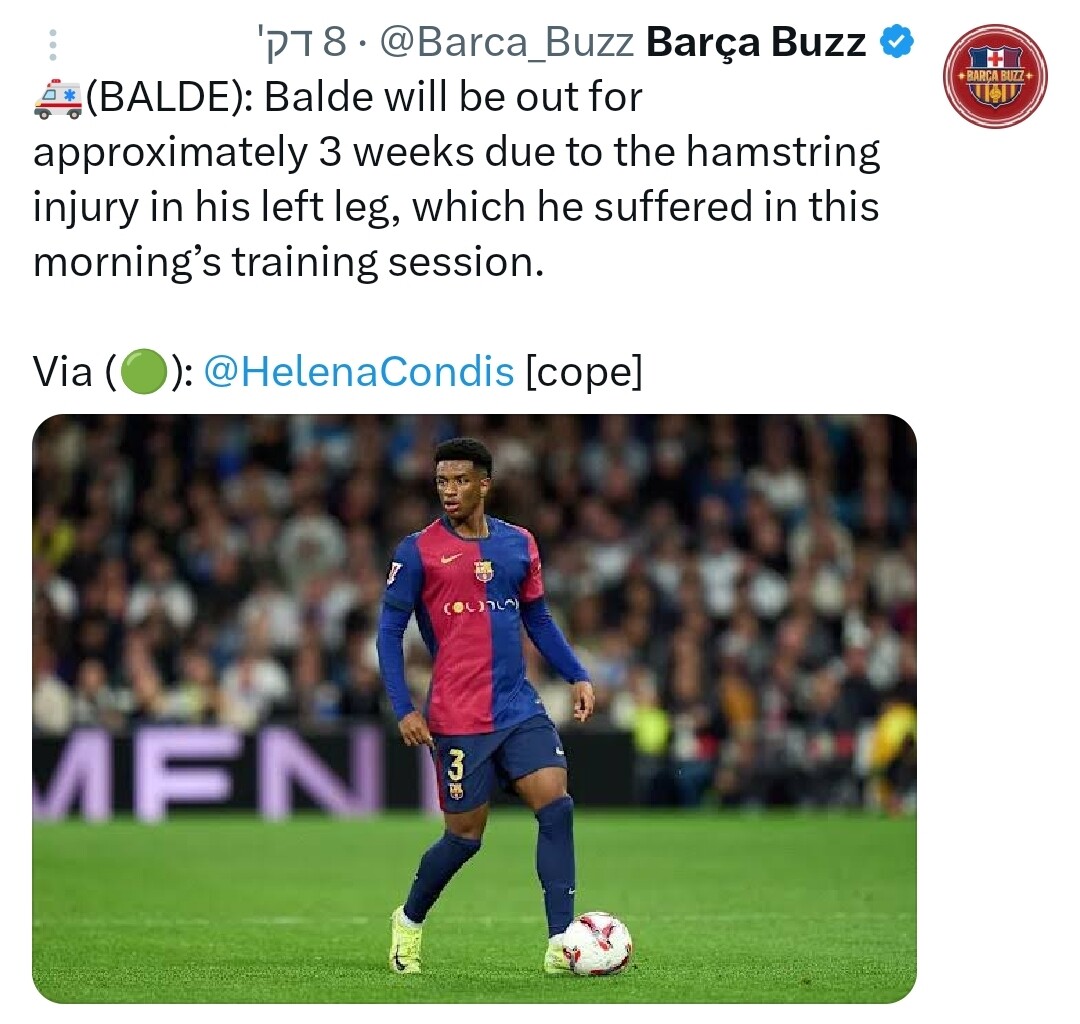The image size is (1080, 1024).
Task: Click the football in the photo
Action: coord(596,943)
